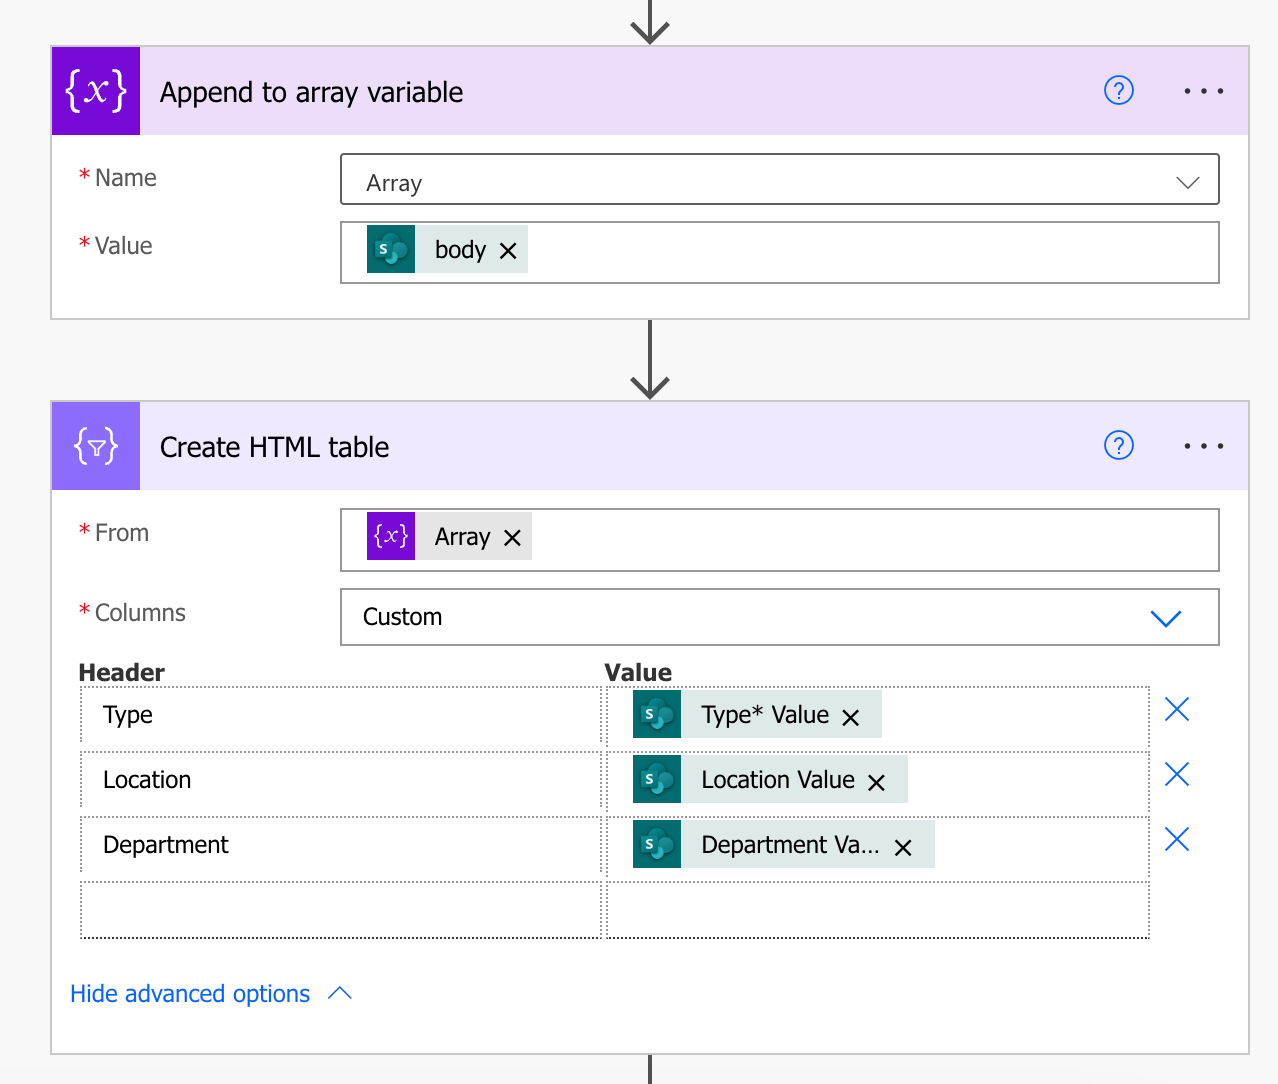
Task: Delete the Department column row
Action: pyautogui.click(x=1177, y=840)
